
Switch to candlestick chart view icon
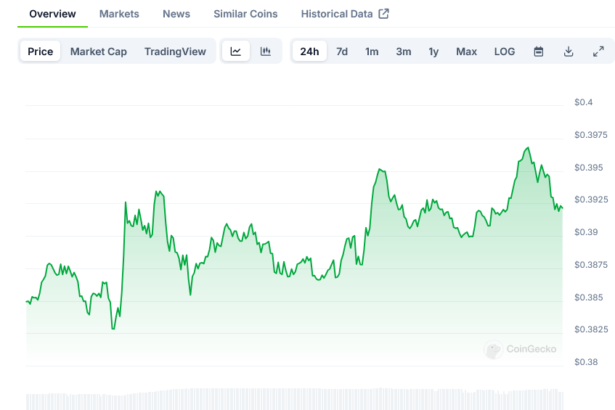pyautogui.click(x=265, y=51)
